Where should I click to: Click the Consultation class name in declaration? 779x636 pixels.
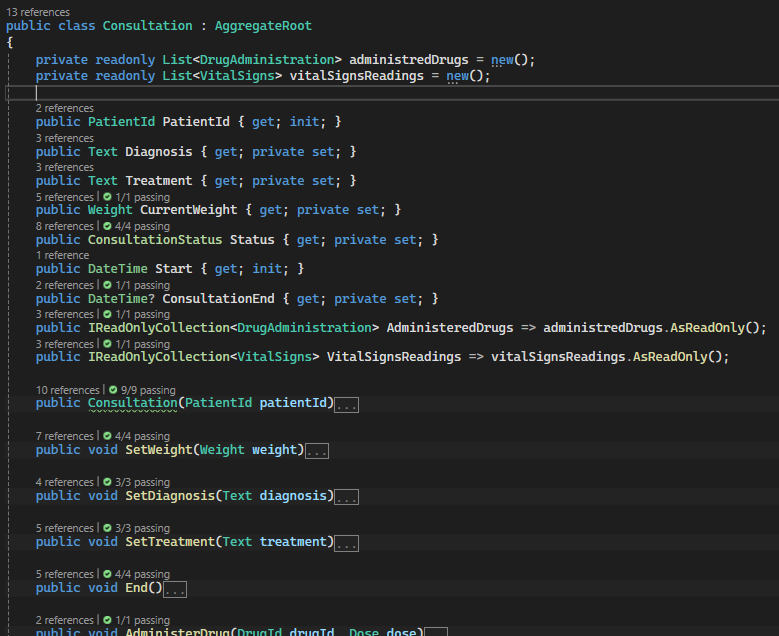[148, 26]
